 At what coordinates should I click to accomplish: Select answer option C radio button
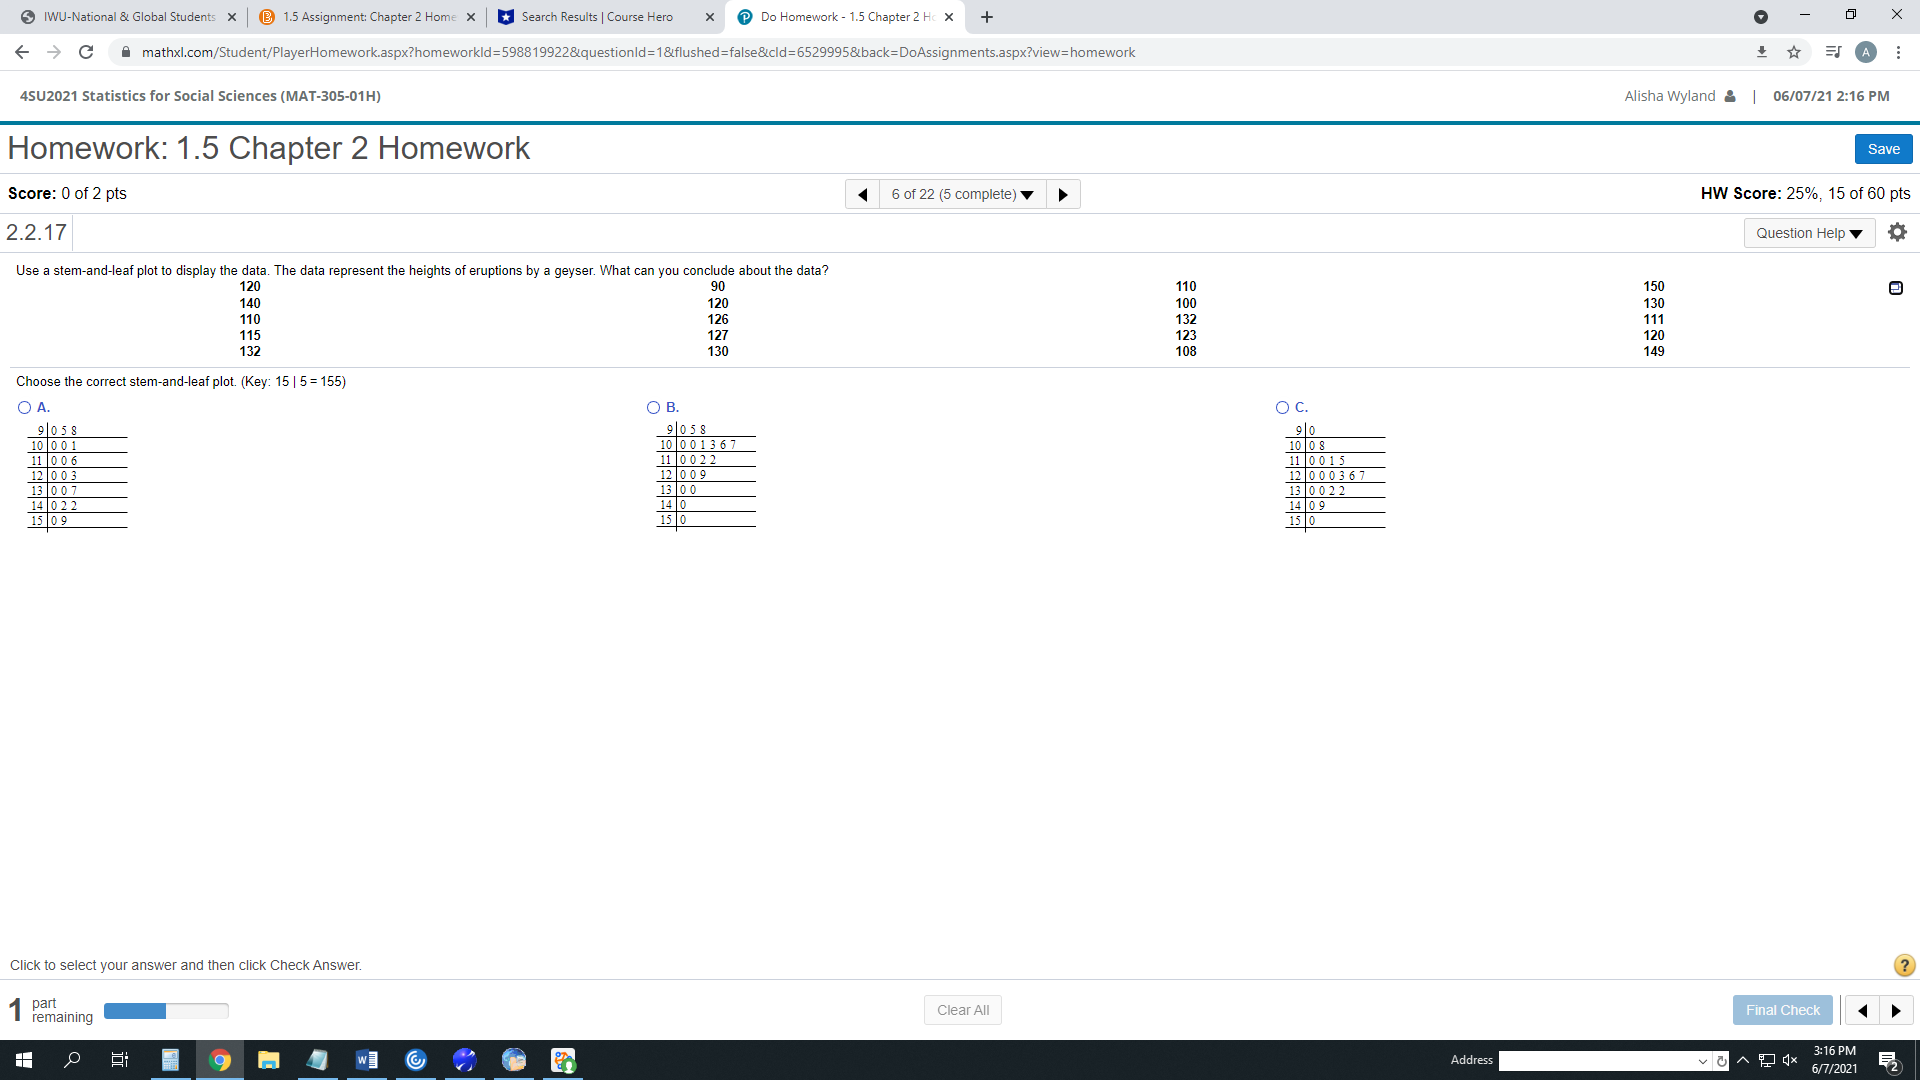coord(1283,407)
